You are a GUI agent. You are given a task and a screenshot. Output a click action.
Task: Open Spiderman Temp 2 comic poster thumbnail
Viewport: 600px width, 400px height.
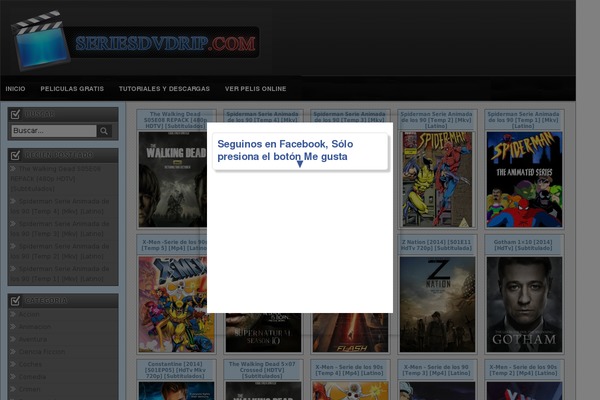[x=437, y=180]
